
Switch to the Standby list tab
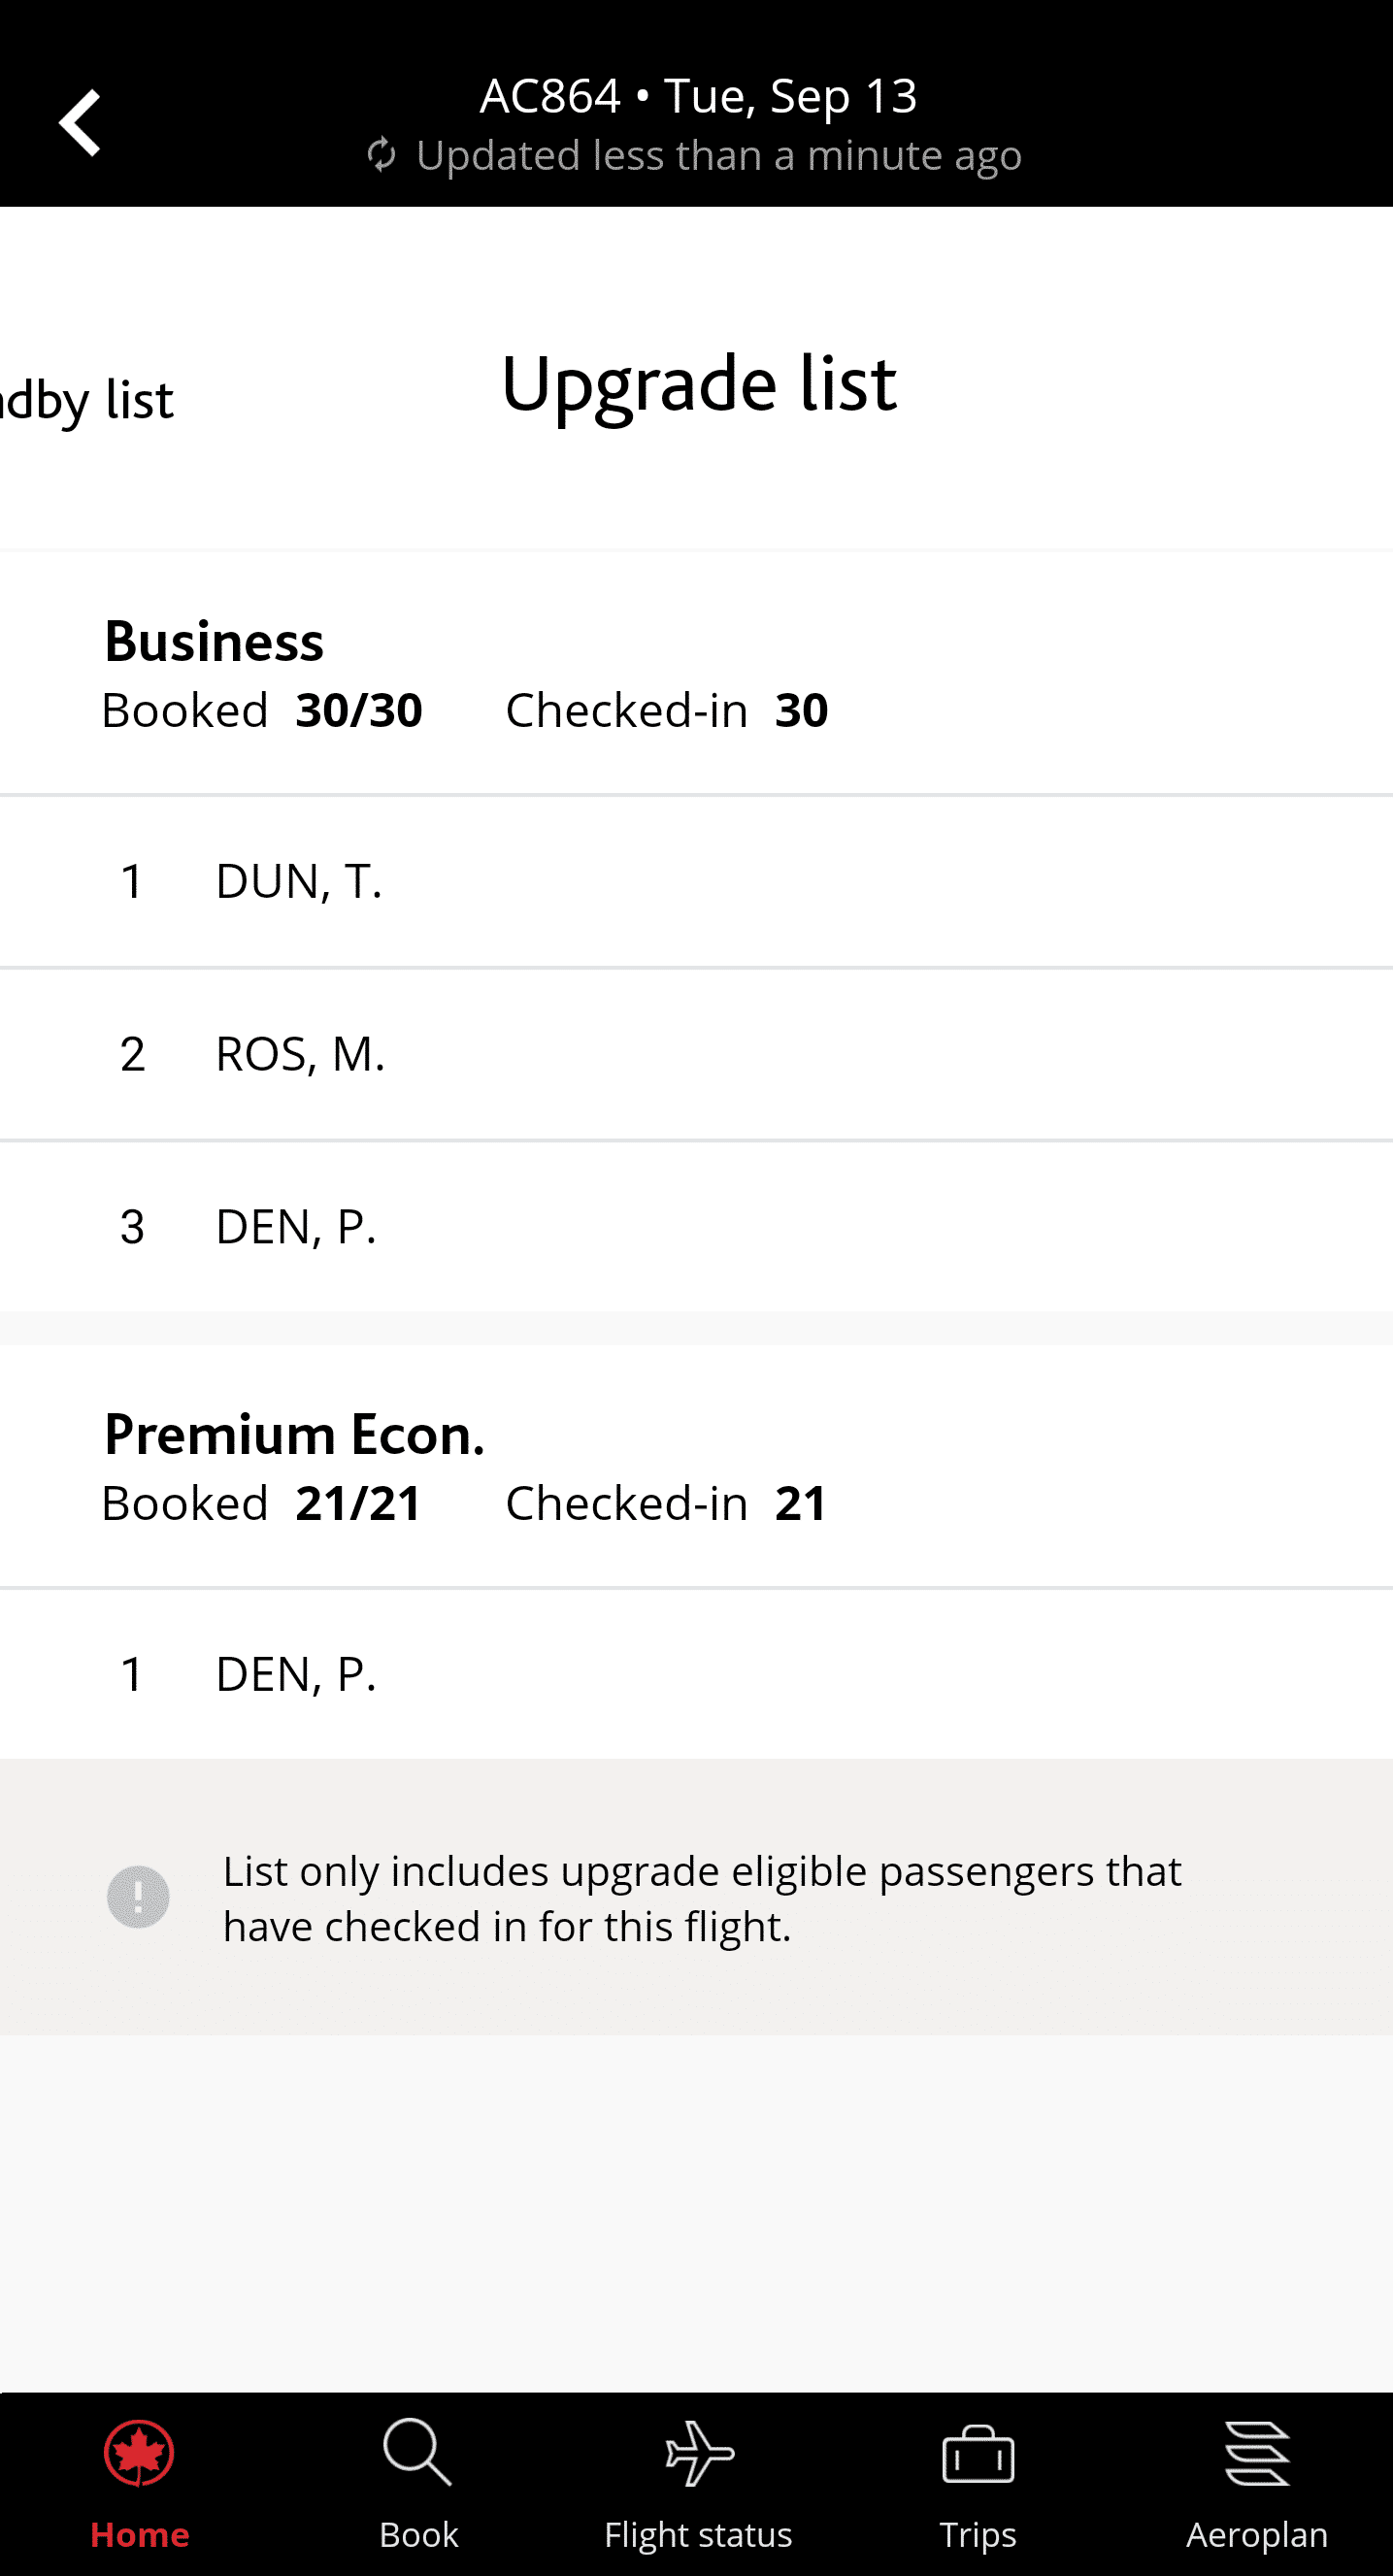pyautogui.click(x=88, y=399)
